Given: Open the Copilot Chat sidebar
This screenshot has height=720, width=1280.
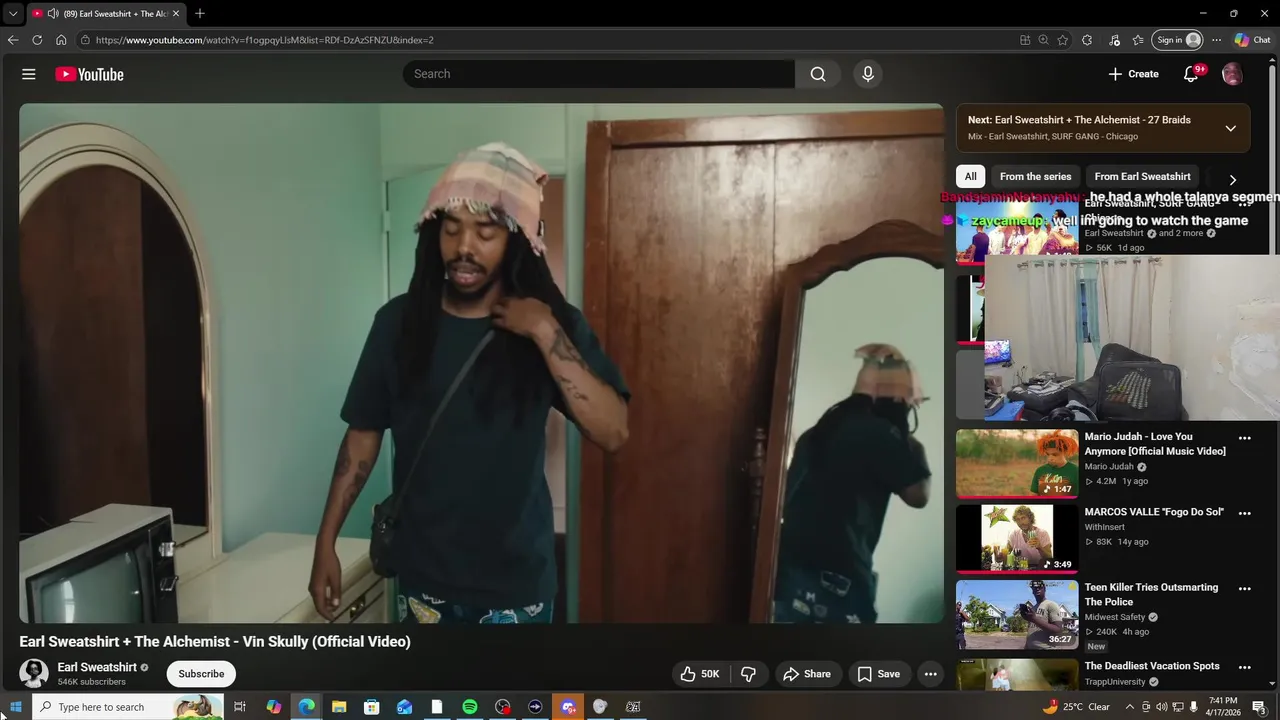Looking at the screenshot, I should pos(1252,40).
